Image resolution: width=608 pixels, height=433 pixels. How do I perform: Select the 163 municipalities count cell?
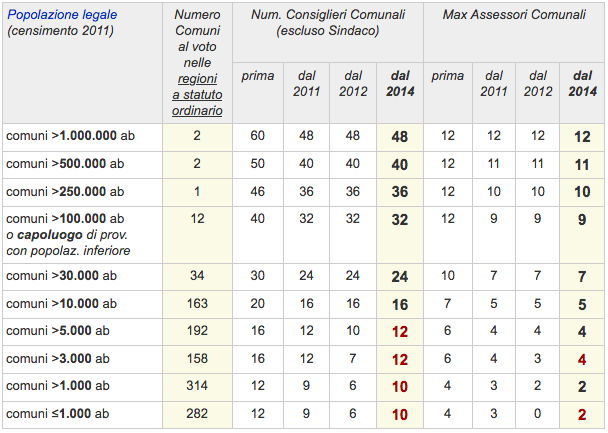point(197,304)
